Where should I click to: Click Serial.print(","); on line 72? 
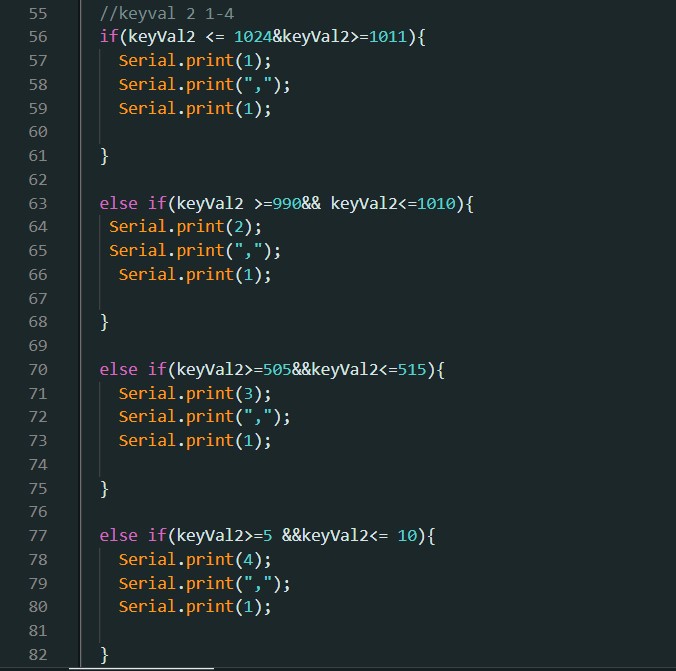click(204, 417)
